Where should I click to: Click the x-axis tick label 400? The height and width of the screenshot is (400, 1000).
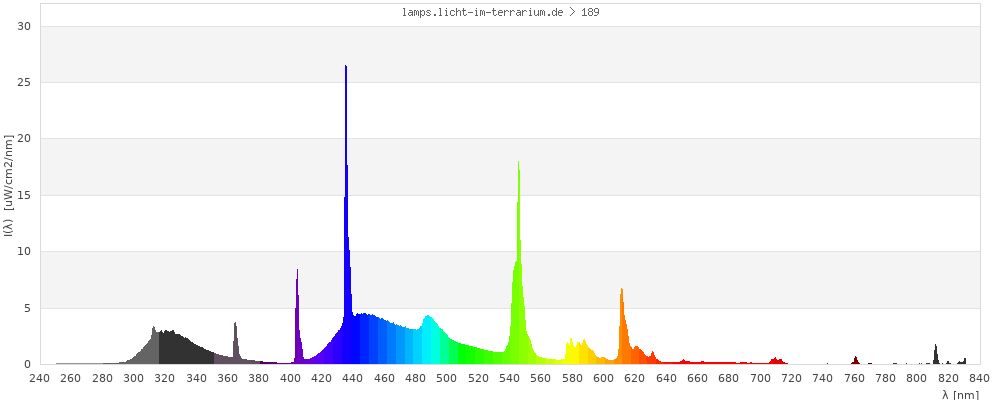[290, 378]
